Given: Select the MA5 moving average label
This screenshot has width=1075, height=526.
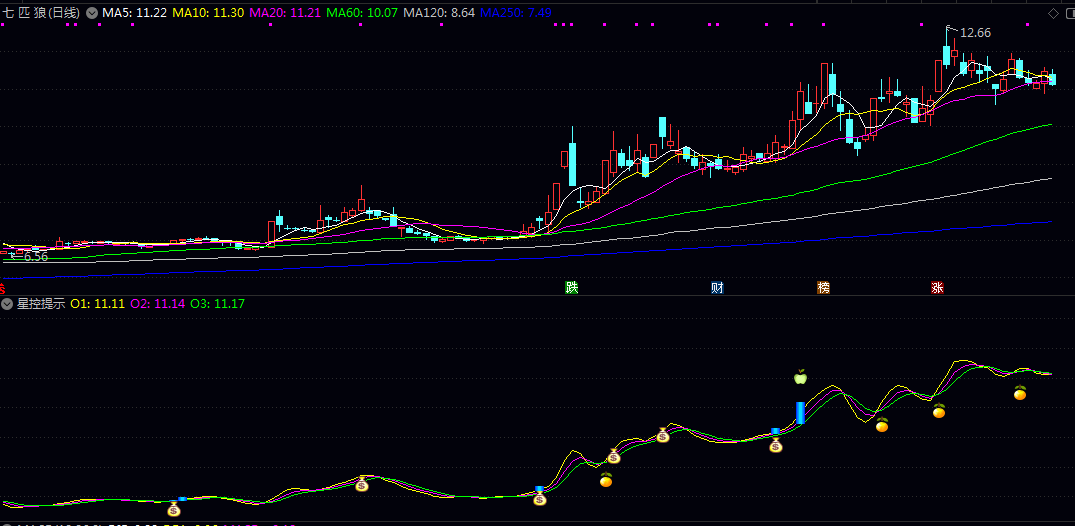Looking at the screenshot, I should (x=134, y=13).
